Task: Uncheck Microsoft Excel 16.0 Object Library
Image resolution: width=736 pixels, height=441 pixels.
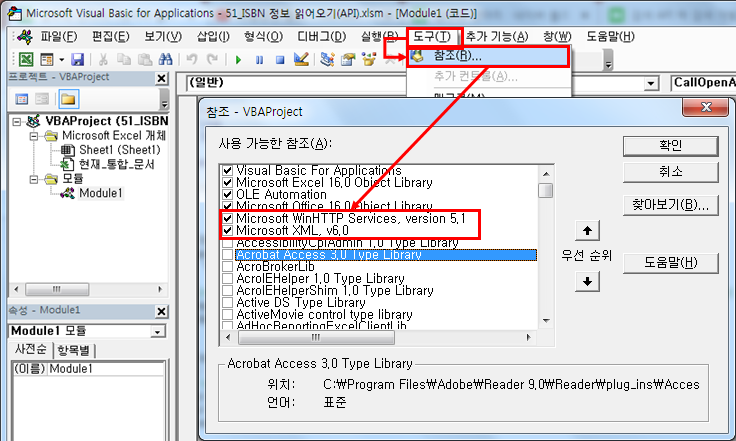Action: 228,182
